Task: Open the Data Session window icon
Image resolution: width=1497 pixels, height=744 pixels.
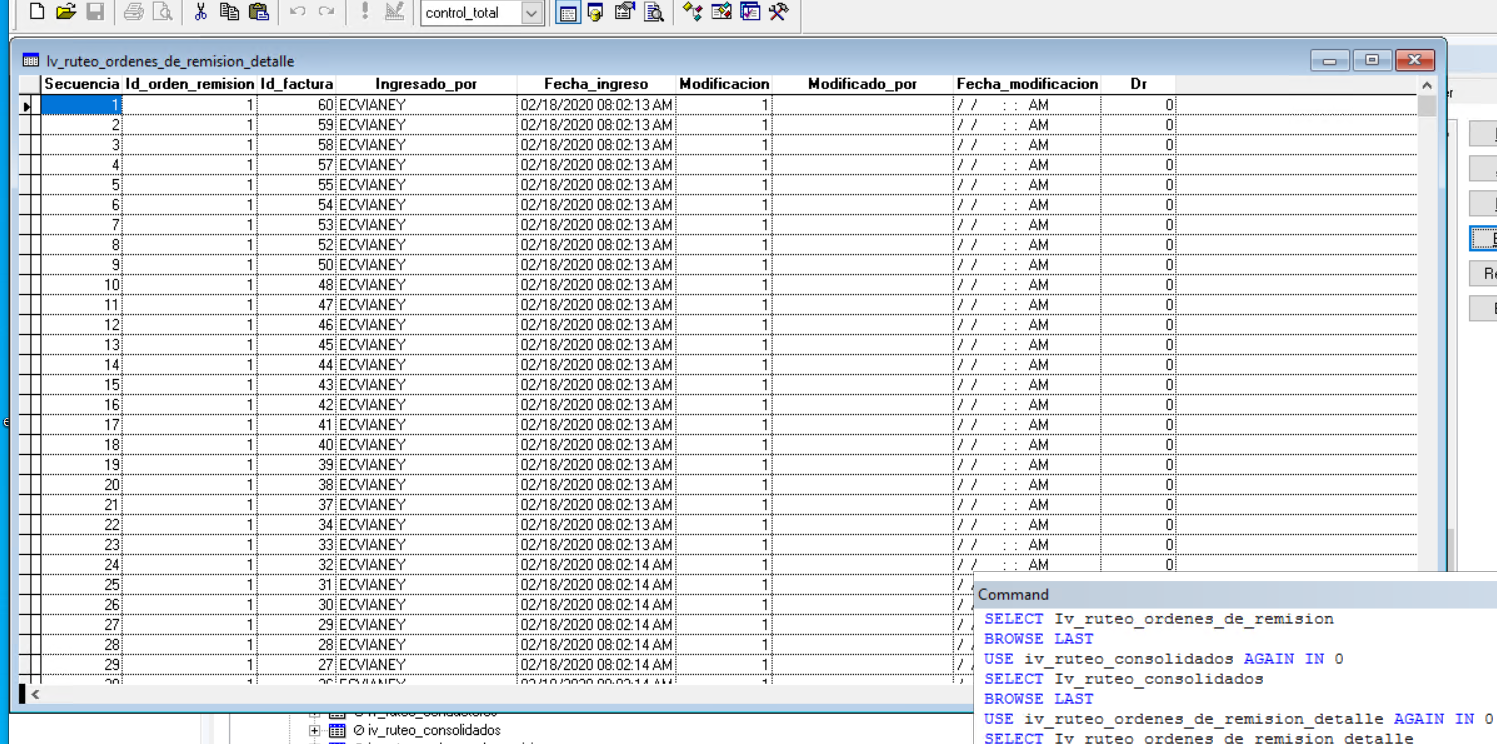Action: pos(596,12)
